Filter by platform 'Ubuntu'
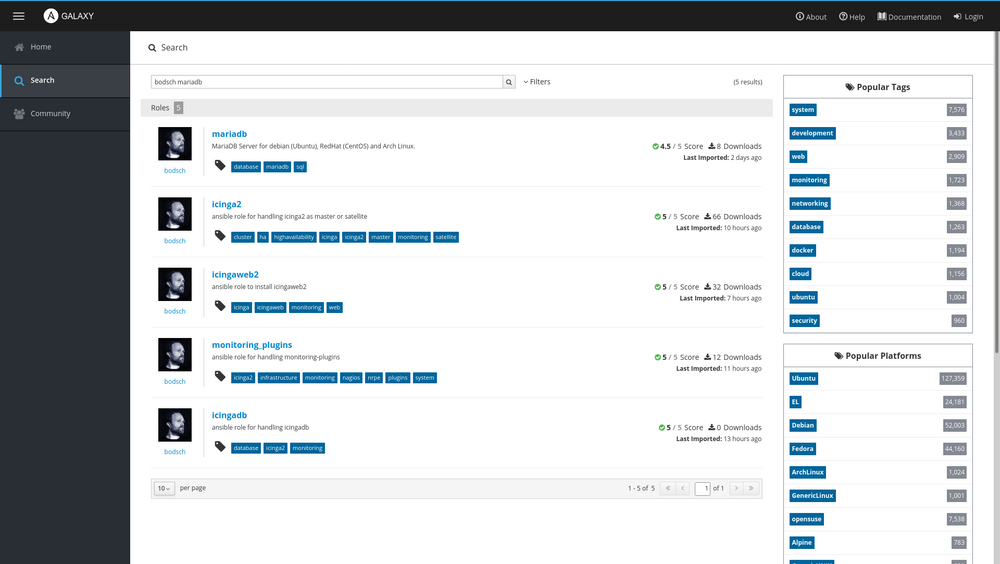 (x=804, y=378)
